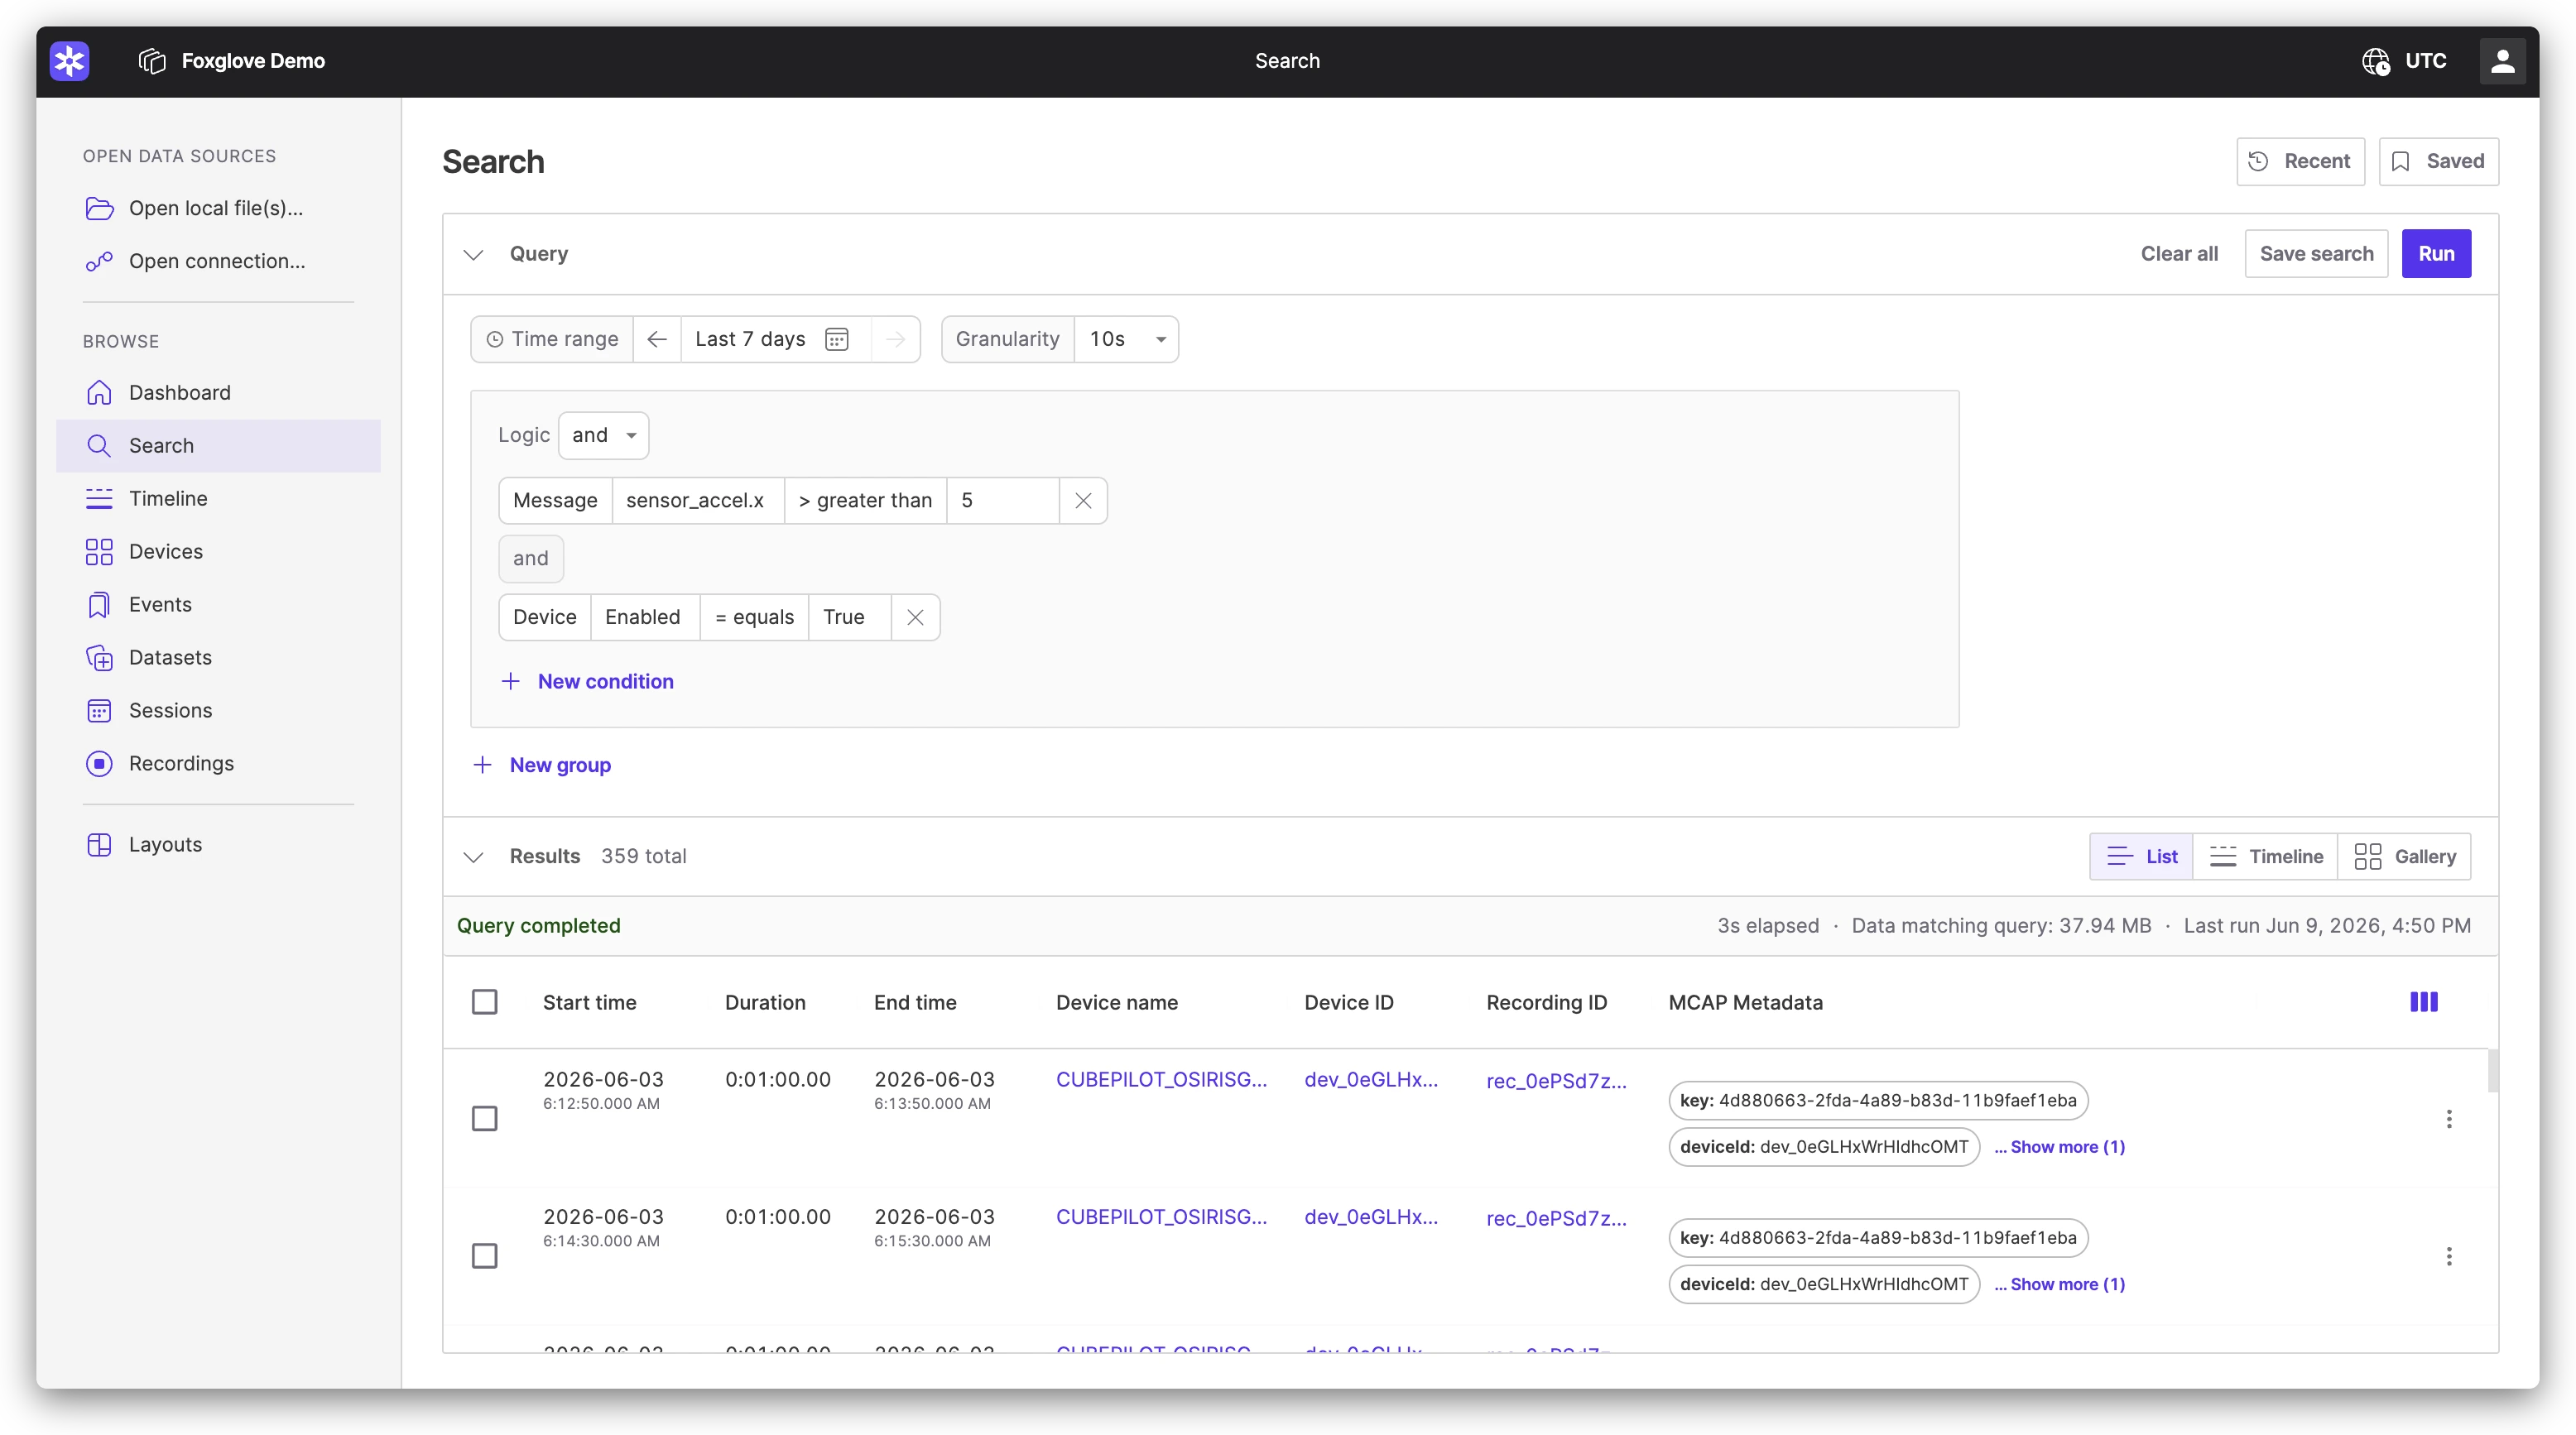Screen dimensions: 2576x1435
Task: Remove the sensor_accel.x condition
Action: [x=1083, y=501]
